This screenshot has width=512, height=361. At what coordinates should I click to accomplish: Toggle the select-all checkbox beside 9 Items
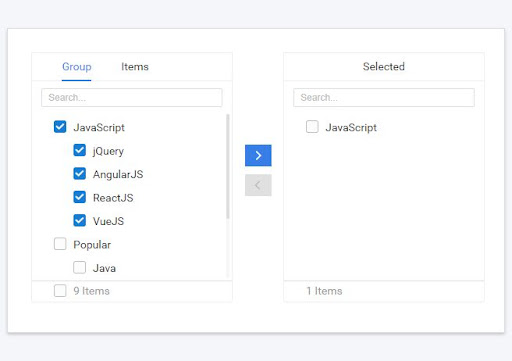coord(60,290)
